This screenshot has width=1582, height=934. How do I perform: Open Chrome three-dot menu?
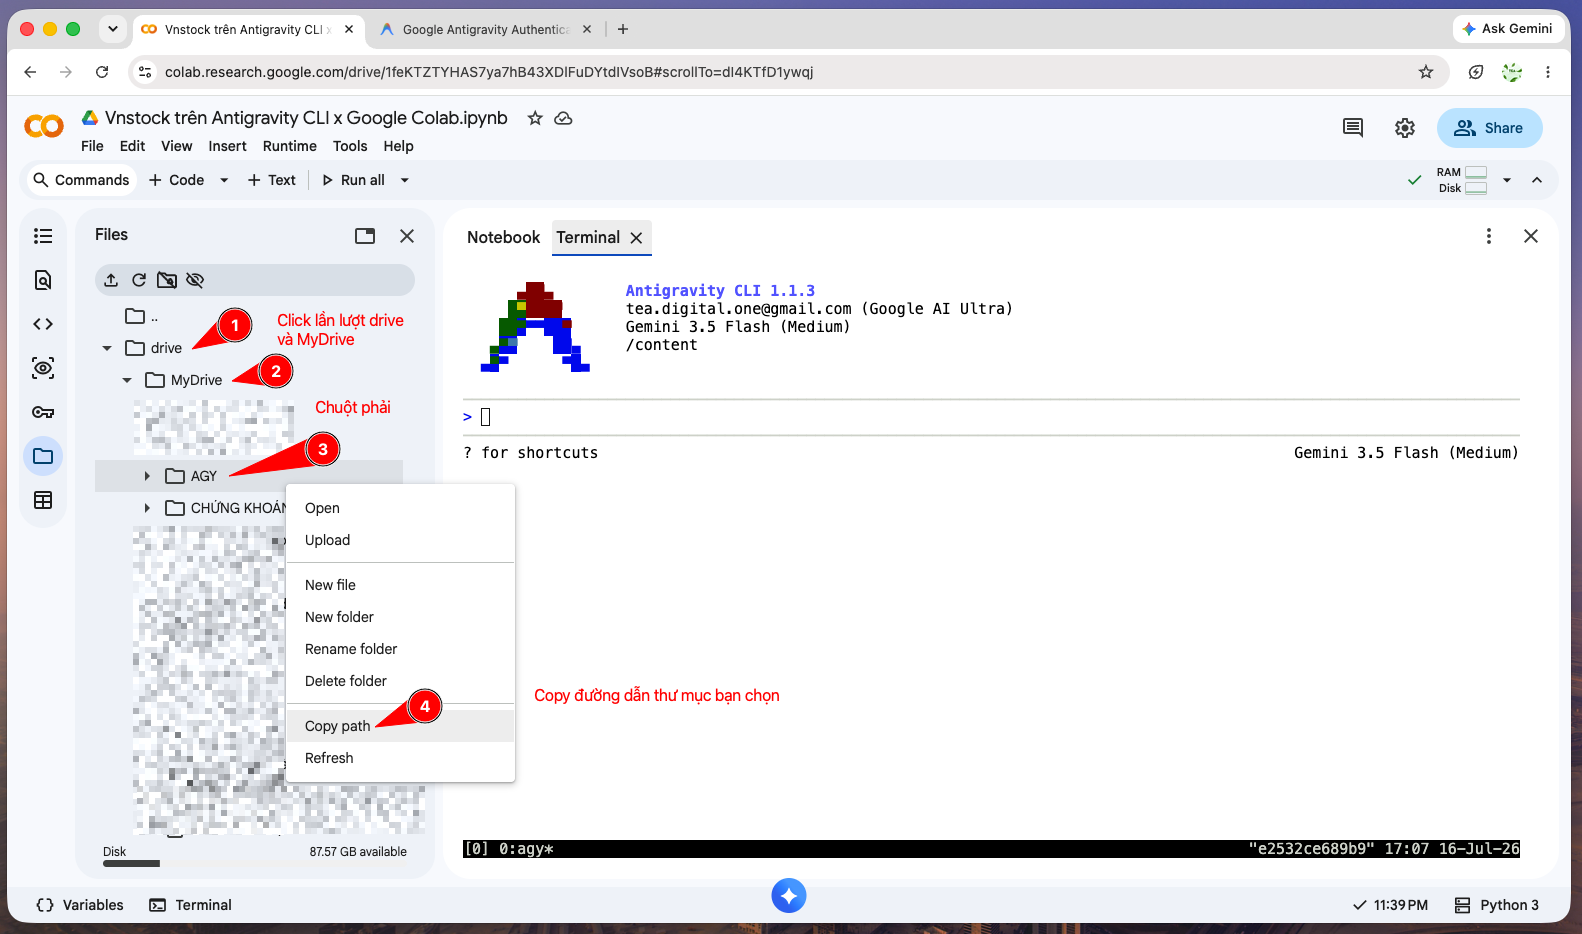1548,72
